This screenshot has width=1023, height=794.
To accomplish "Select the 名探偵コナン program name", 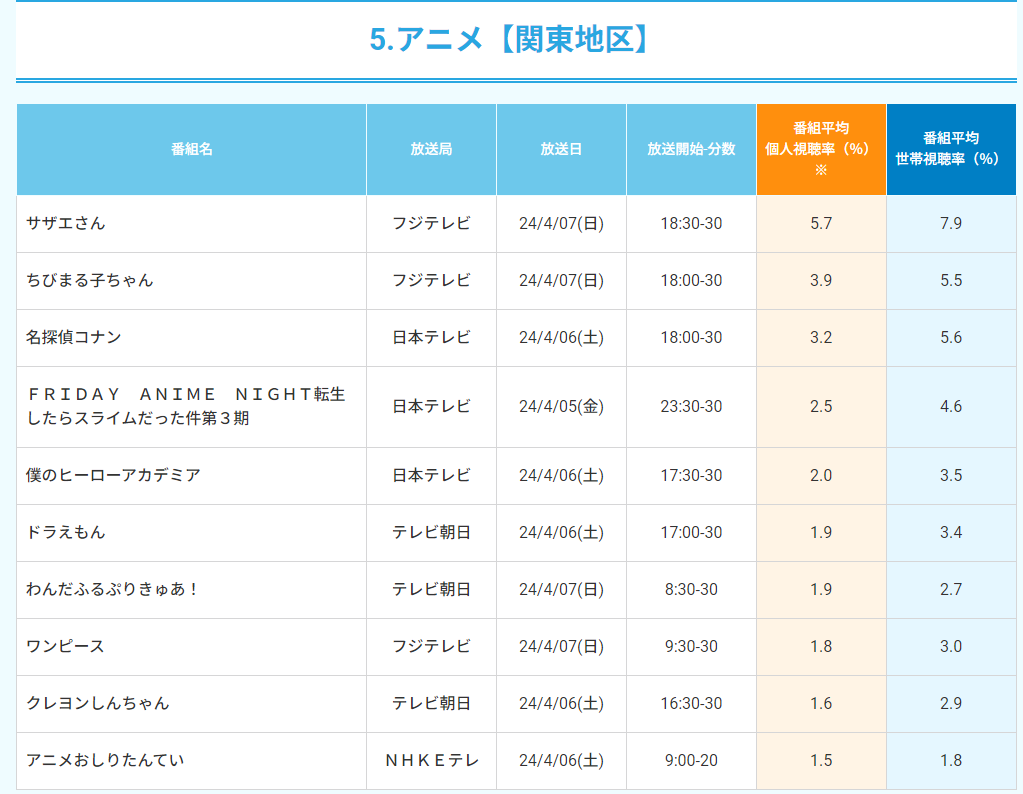I will 74,337.
